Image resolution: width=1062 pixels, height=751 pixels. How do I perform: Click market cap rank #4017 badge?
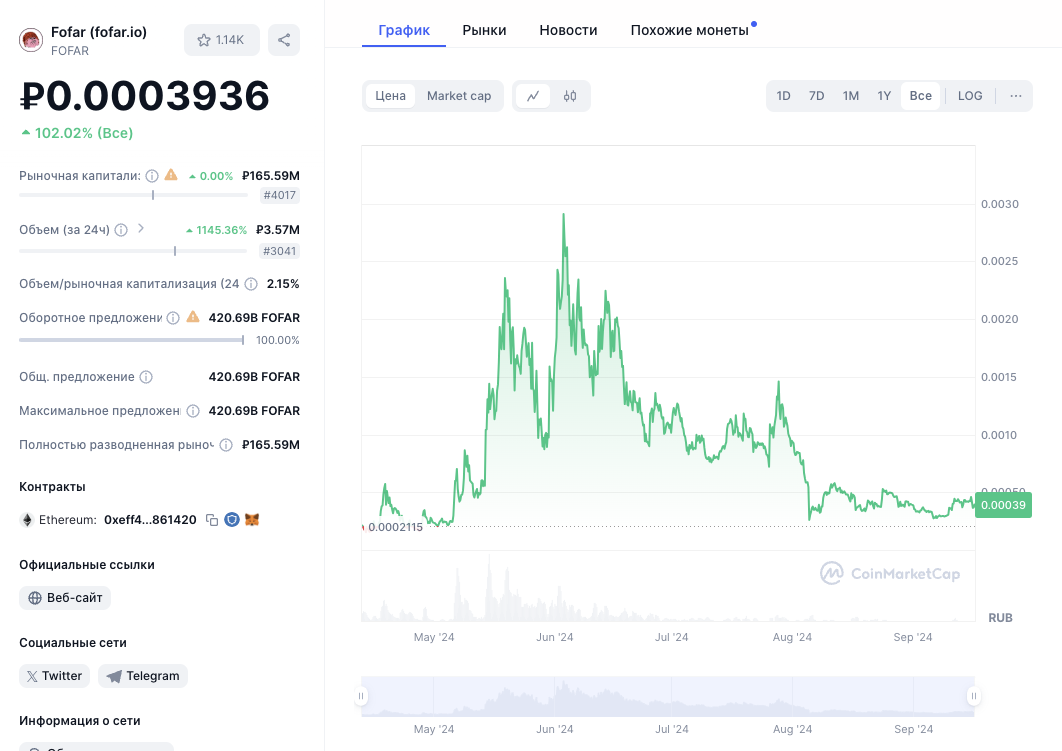(280, 196)
